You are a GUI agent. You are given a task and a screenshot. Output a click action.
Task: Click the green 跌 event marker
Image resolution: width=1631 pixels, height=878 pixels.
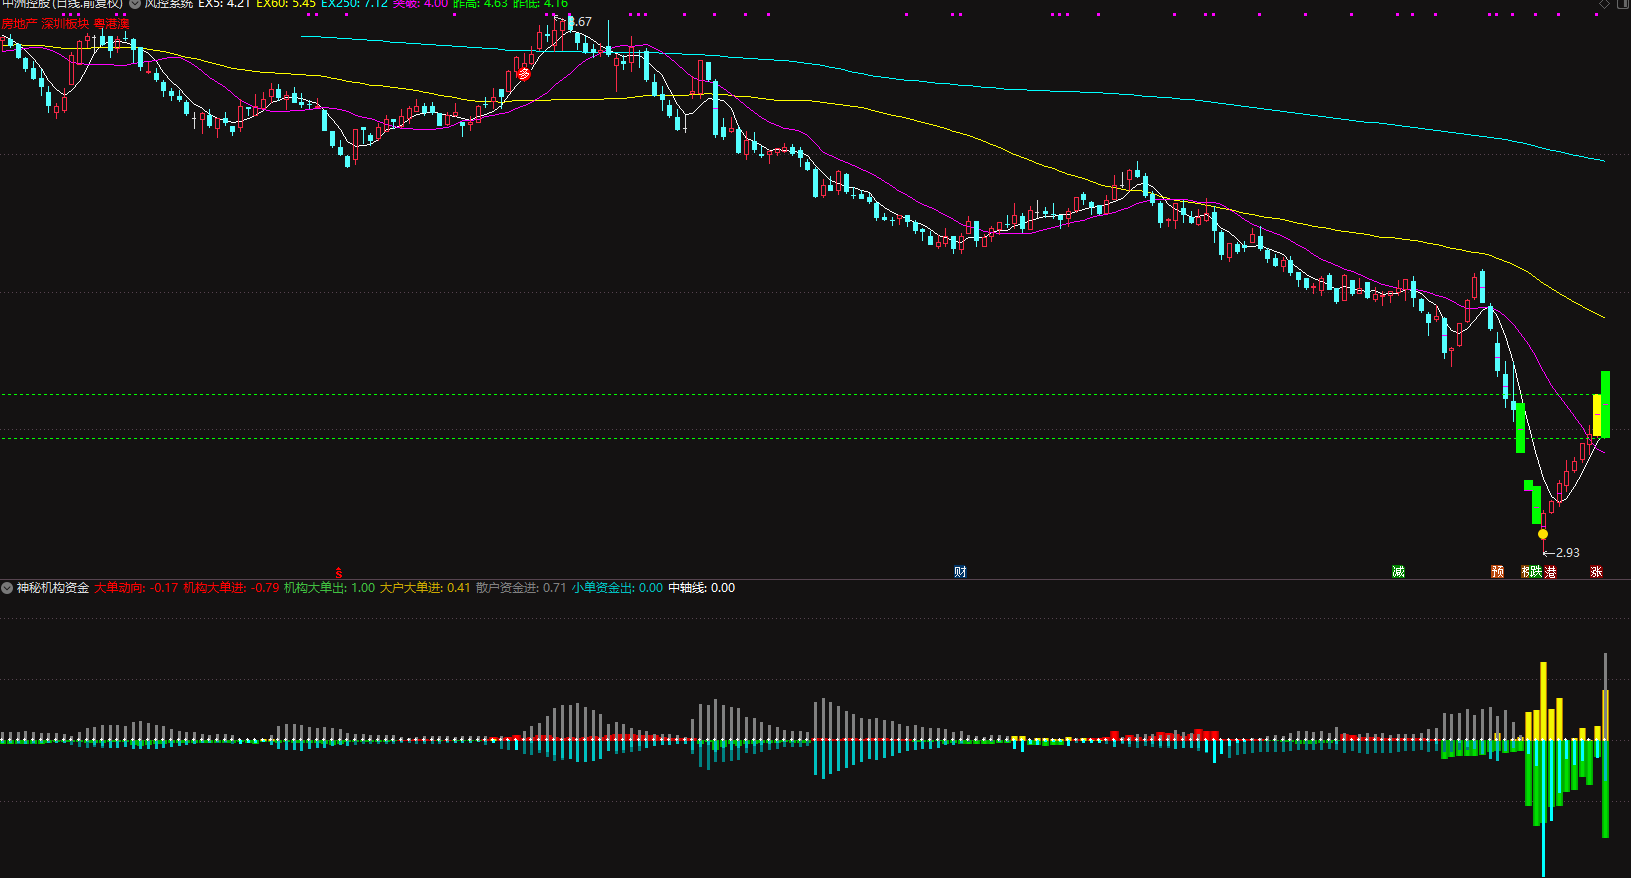tap(1535, 572)
